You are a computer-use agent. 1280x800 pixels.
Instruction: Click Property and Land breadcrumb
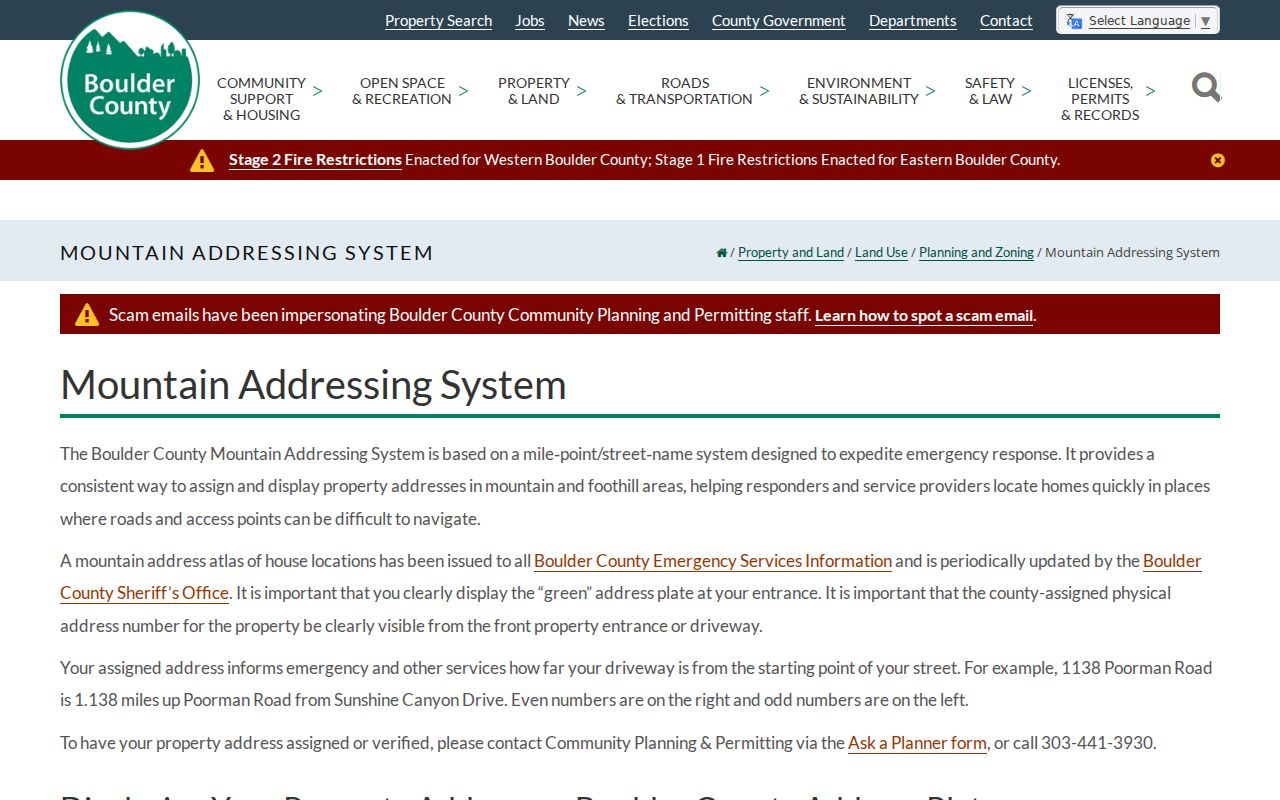point(791,253)
